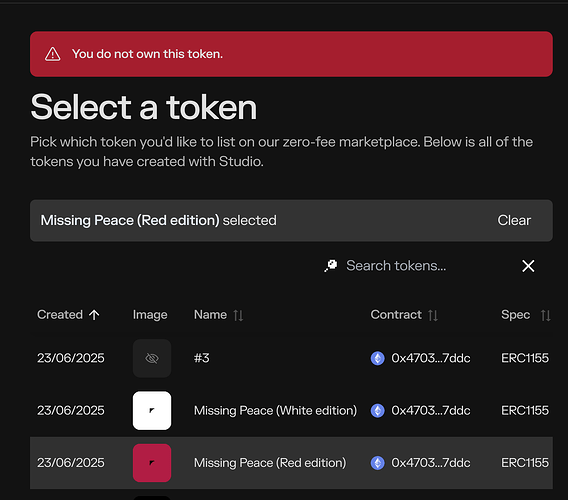Image resolution: width=568 pixels, height=500 pixels.
Task: Click the search magnifier icon
Action: point(331,266)
